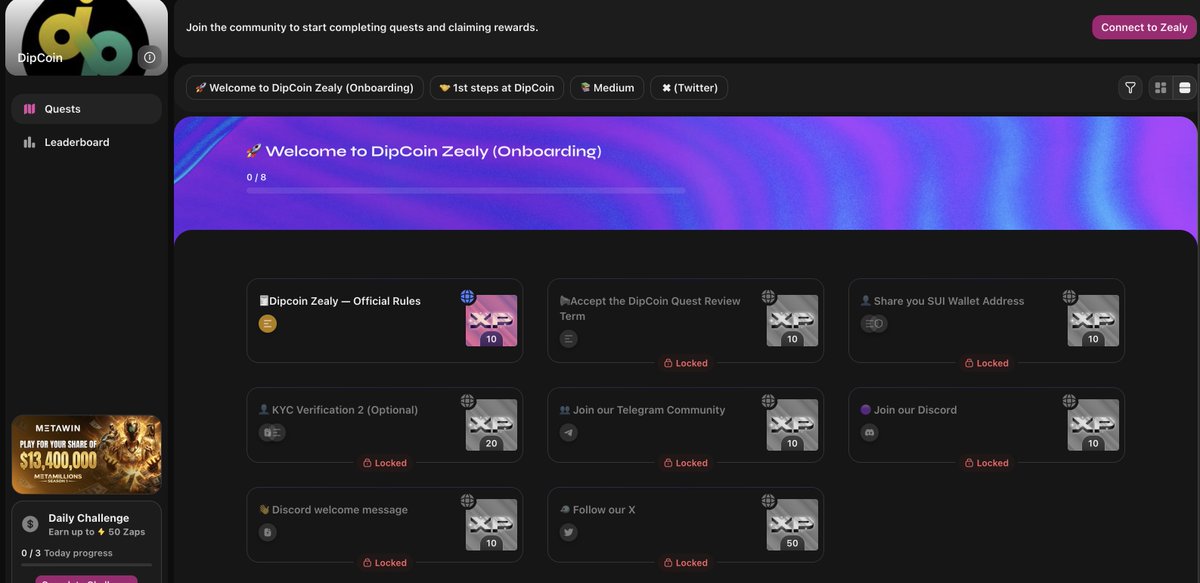The width and height of the screenshot is (1200, 583).
Task: Click the Twitter bird icon under Follow our X
Action: tap(569, 533)
